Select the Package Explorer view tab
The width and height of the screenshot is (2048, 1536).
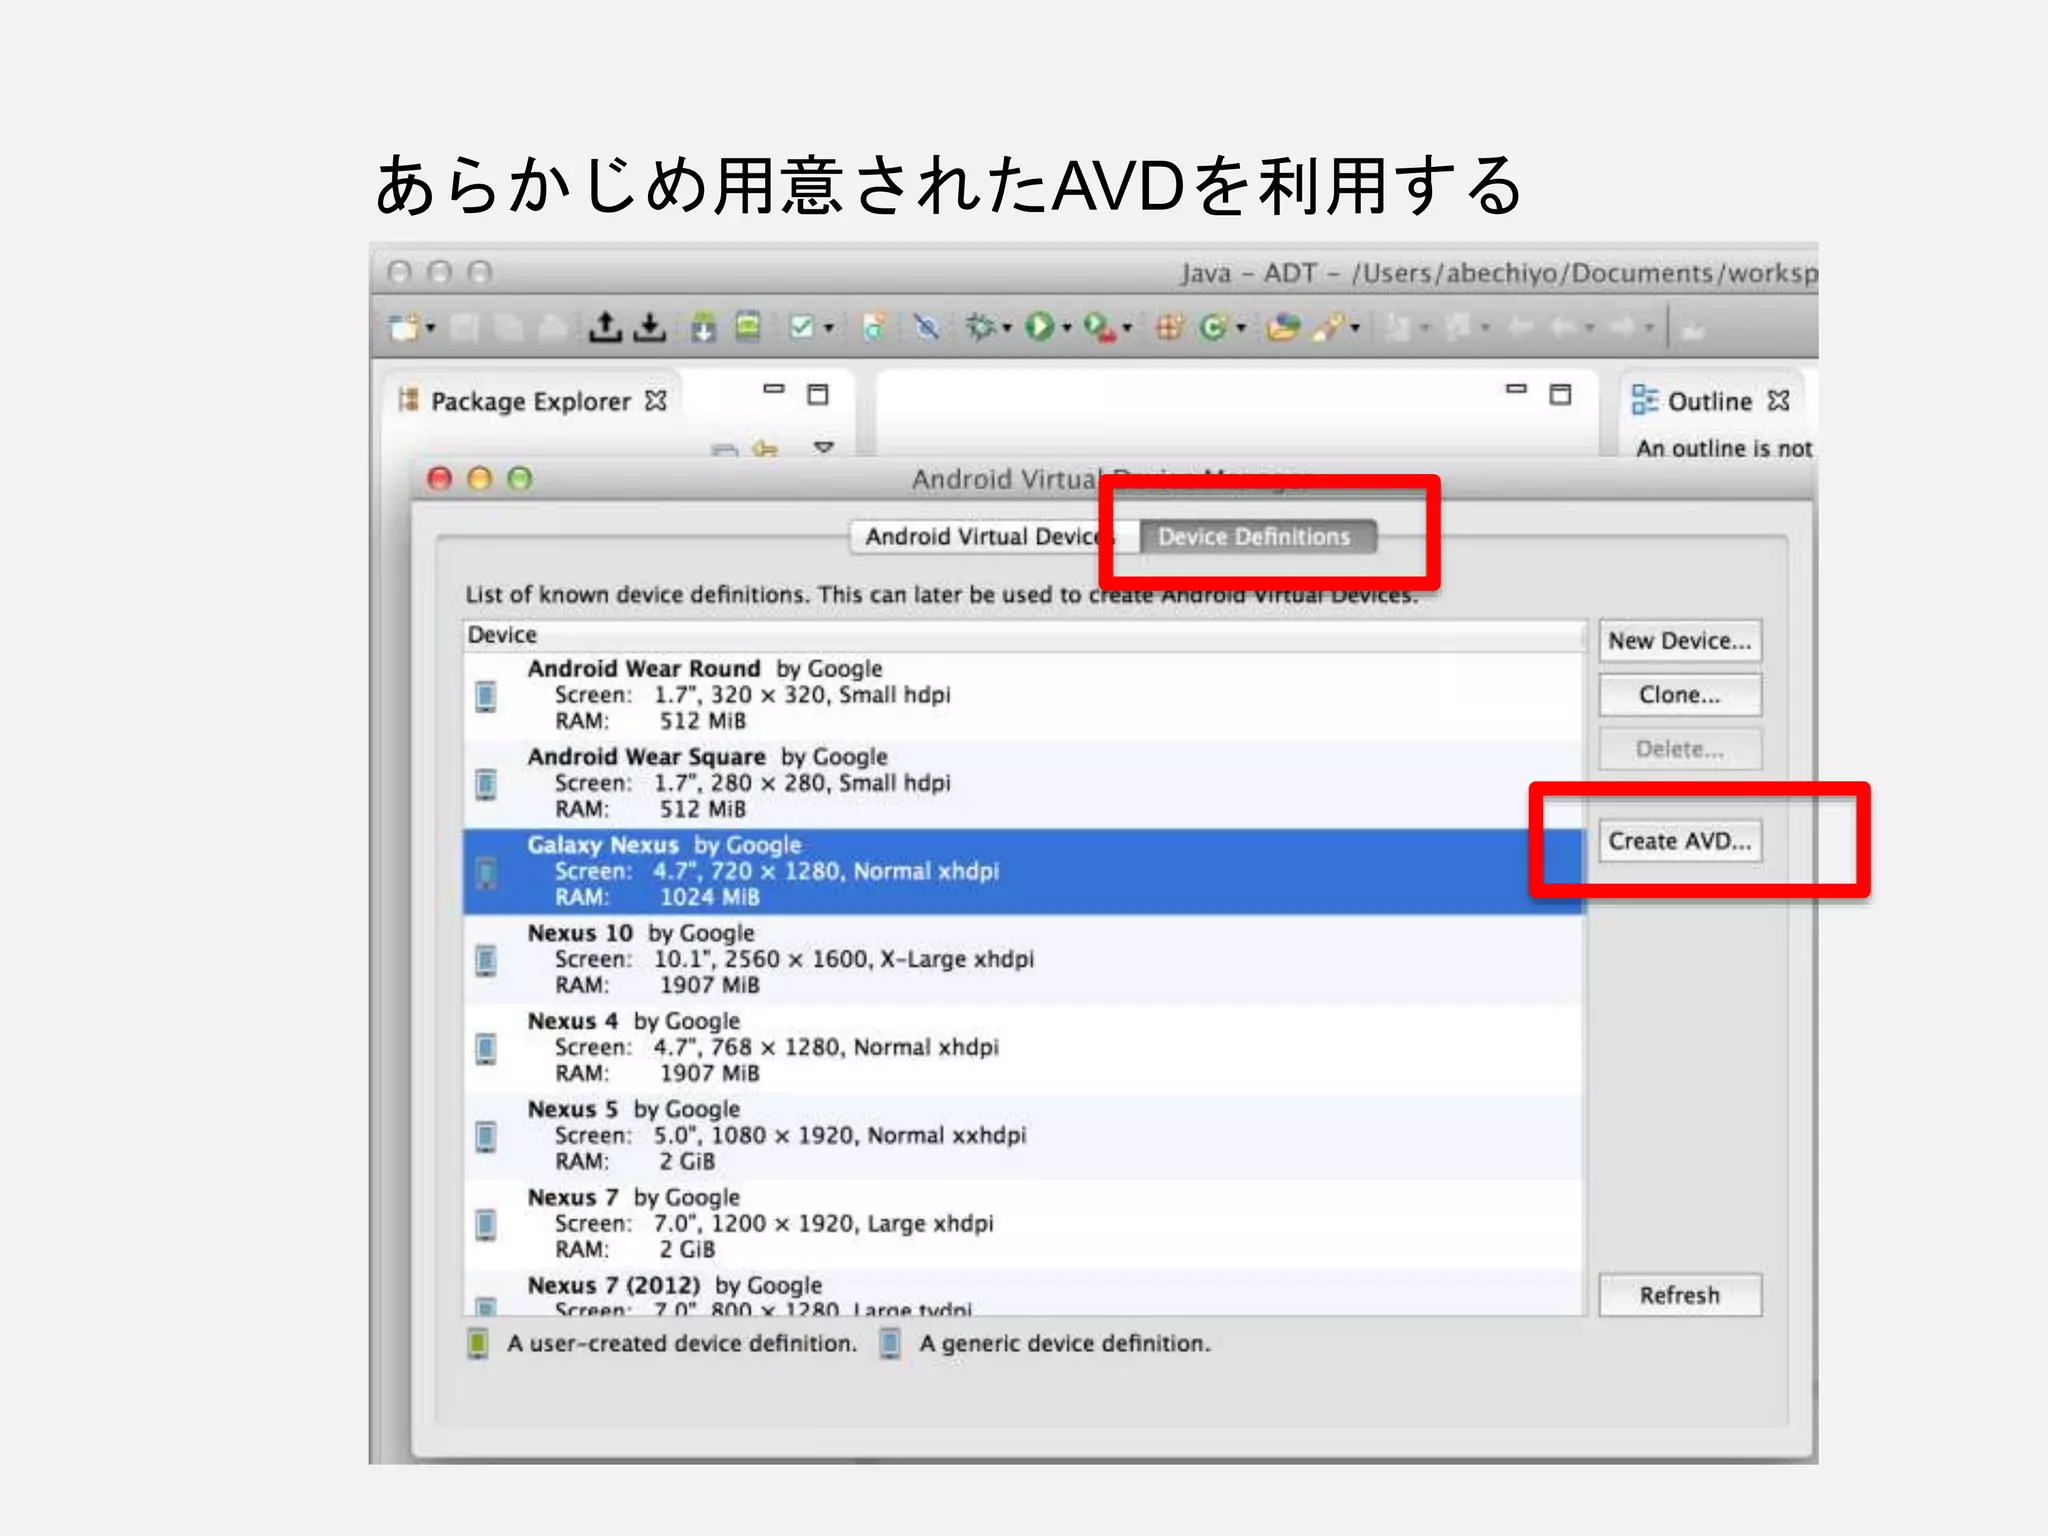530,401
